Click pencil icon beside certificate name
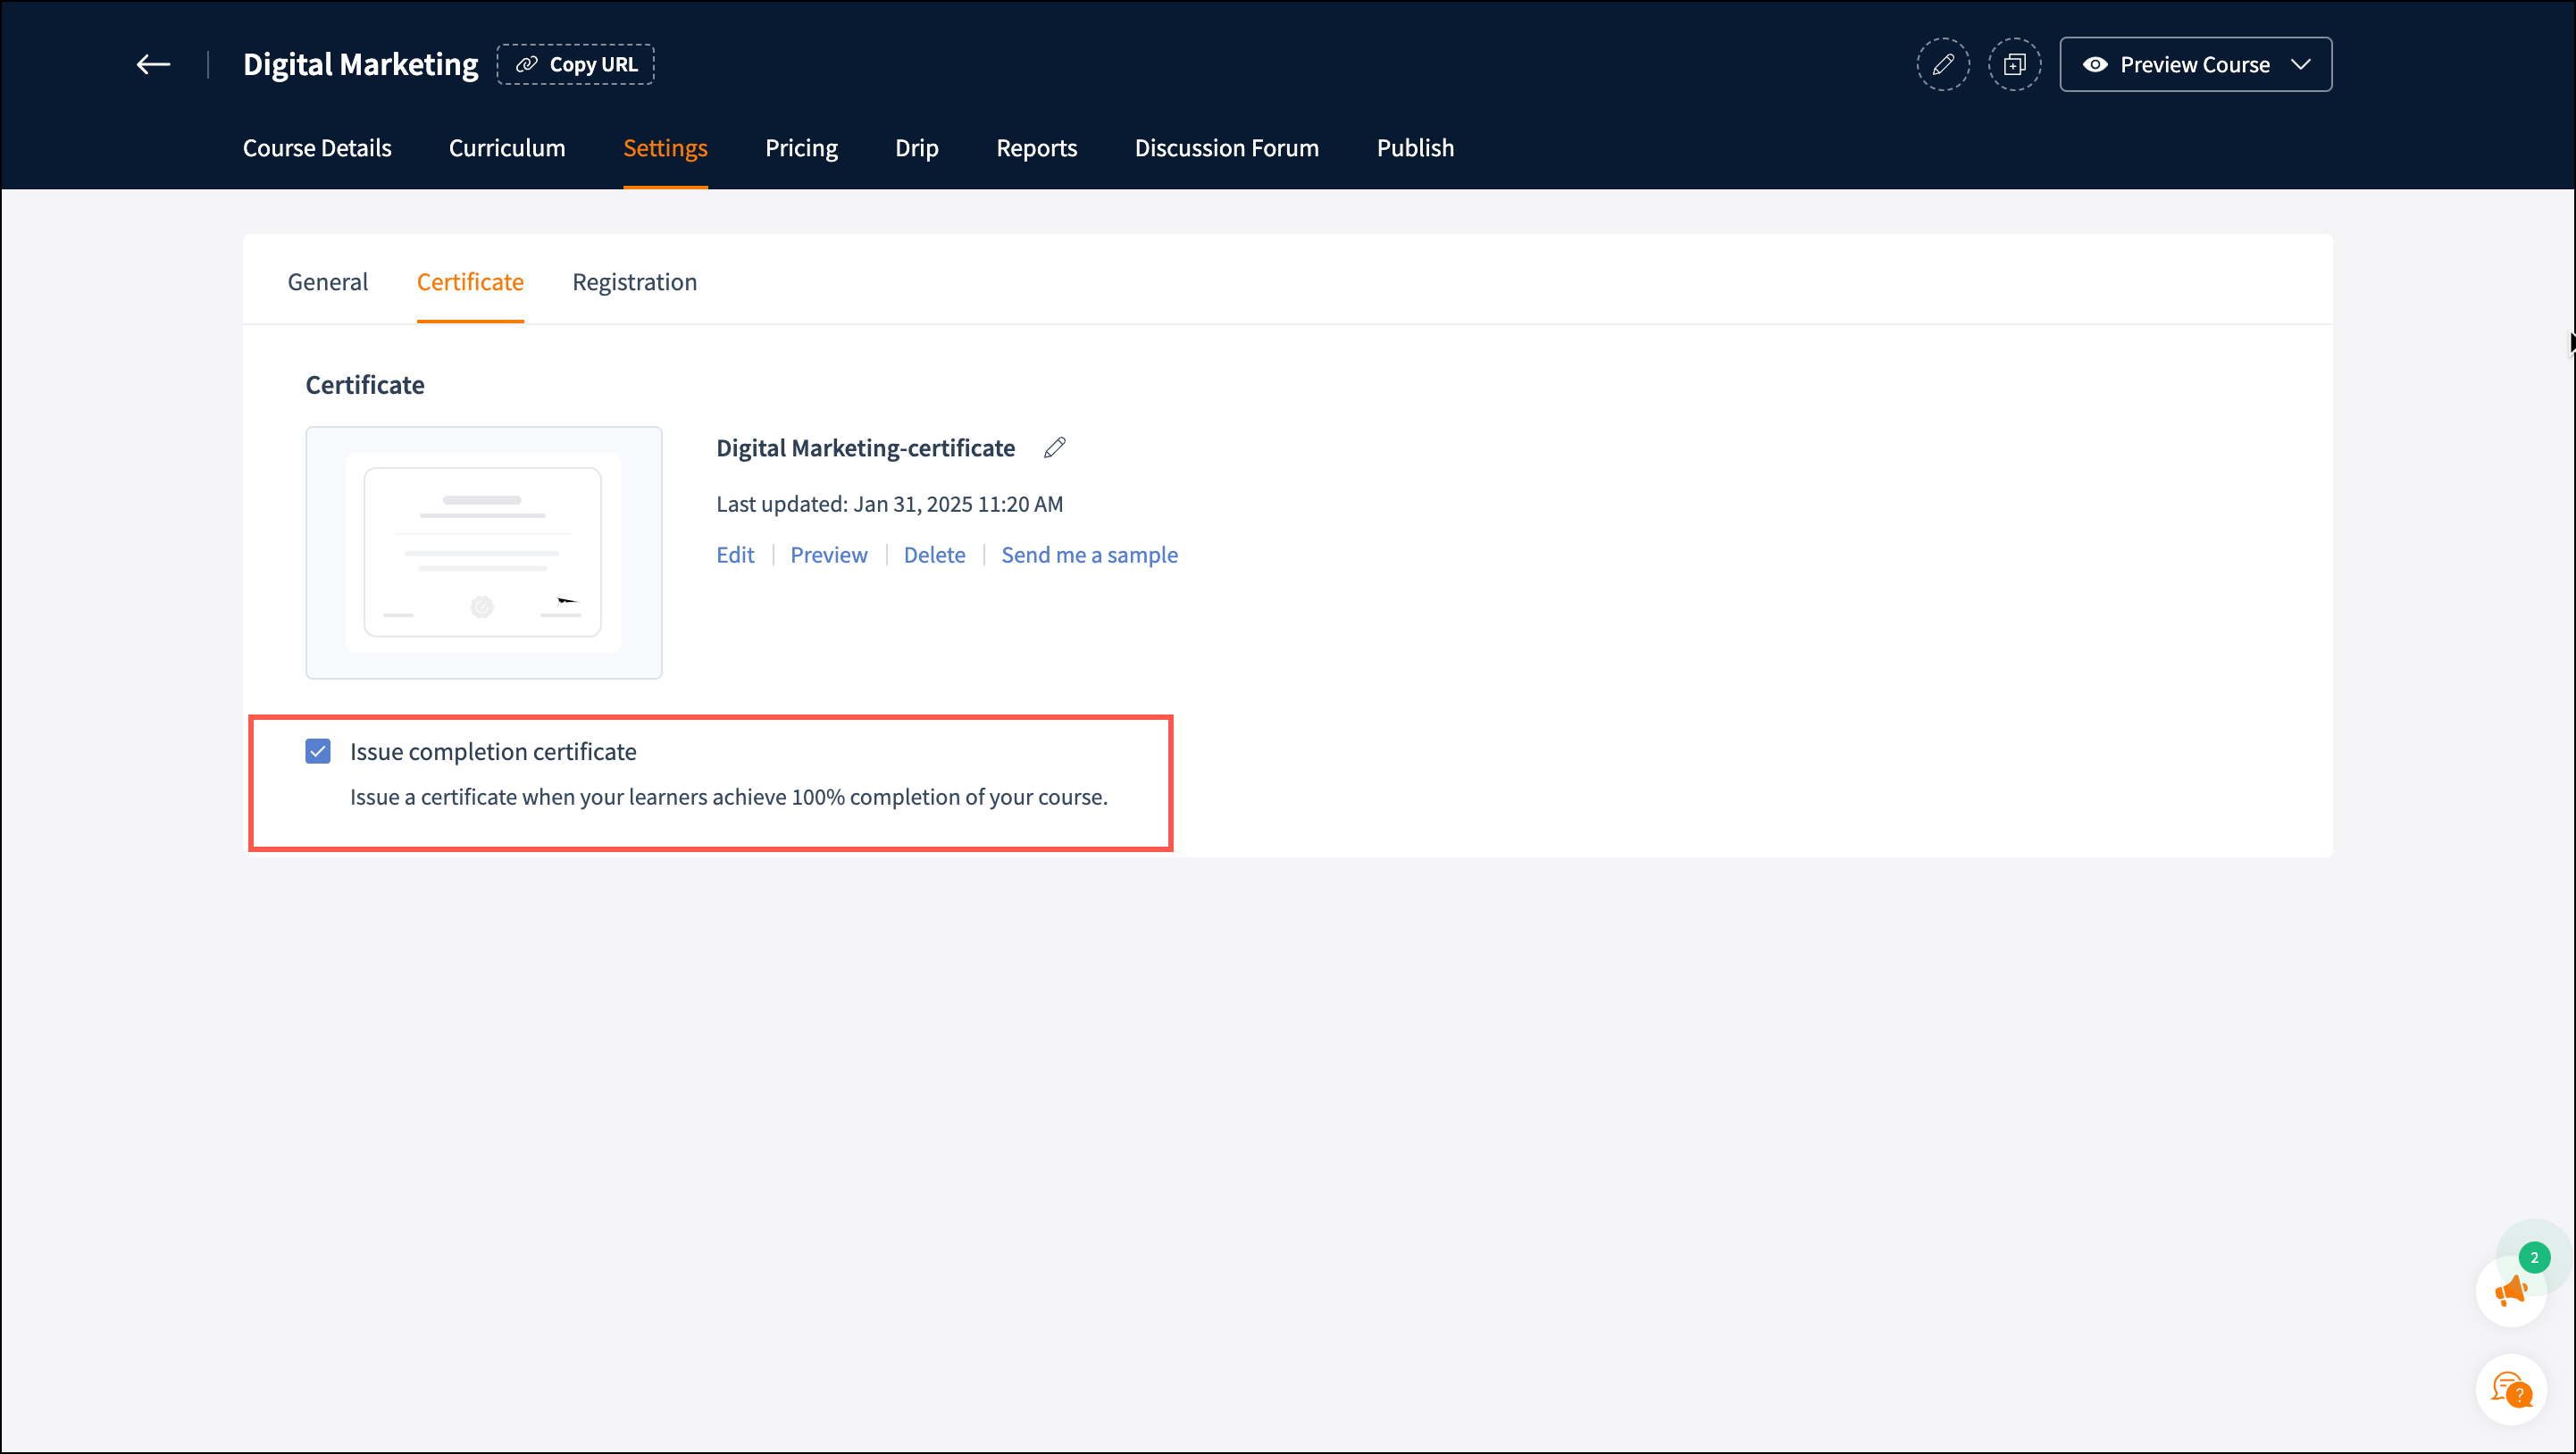 point(1054,448)
